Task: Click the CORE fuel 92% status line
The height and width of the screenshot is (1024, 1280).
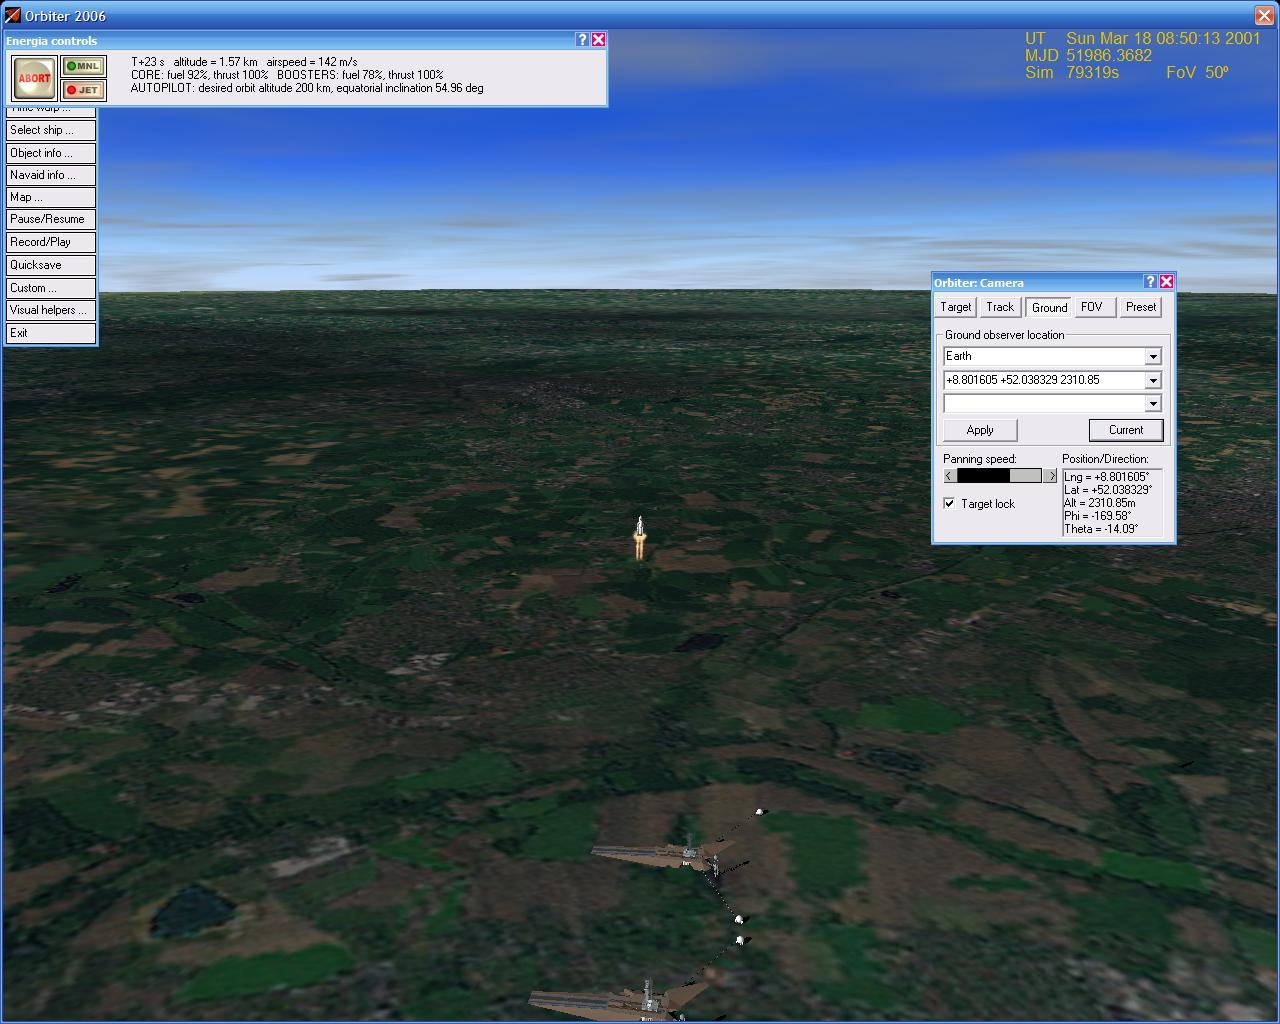Action: (x=199, y=75)
